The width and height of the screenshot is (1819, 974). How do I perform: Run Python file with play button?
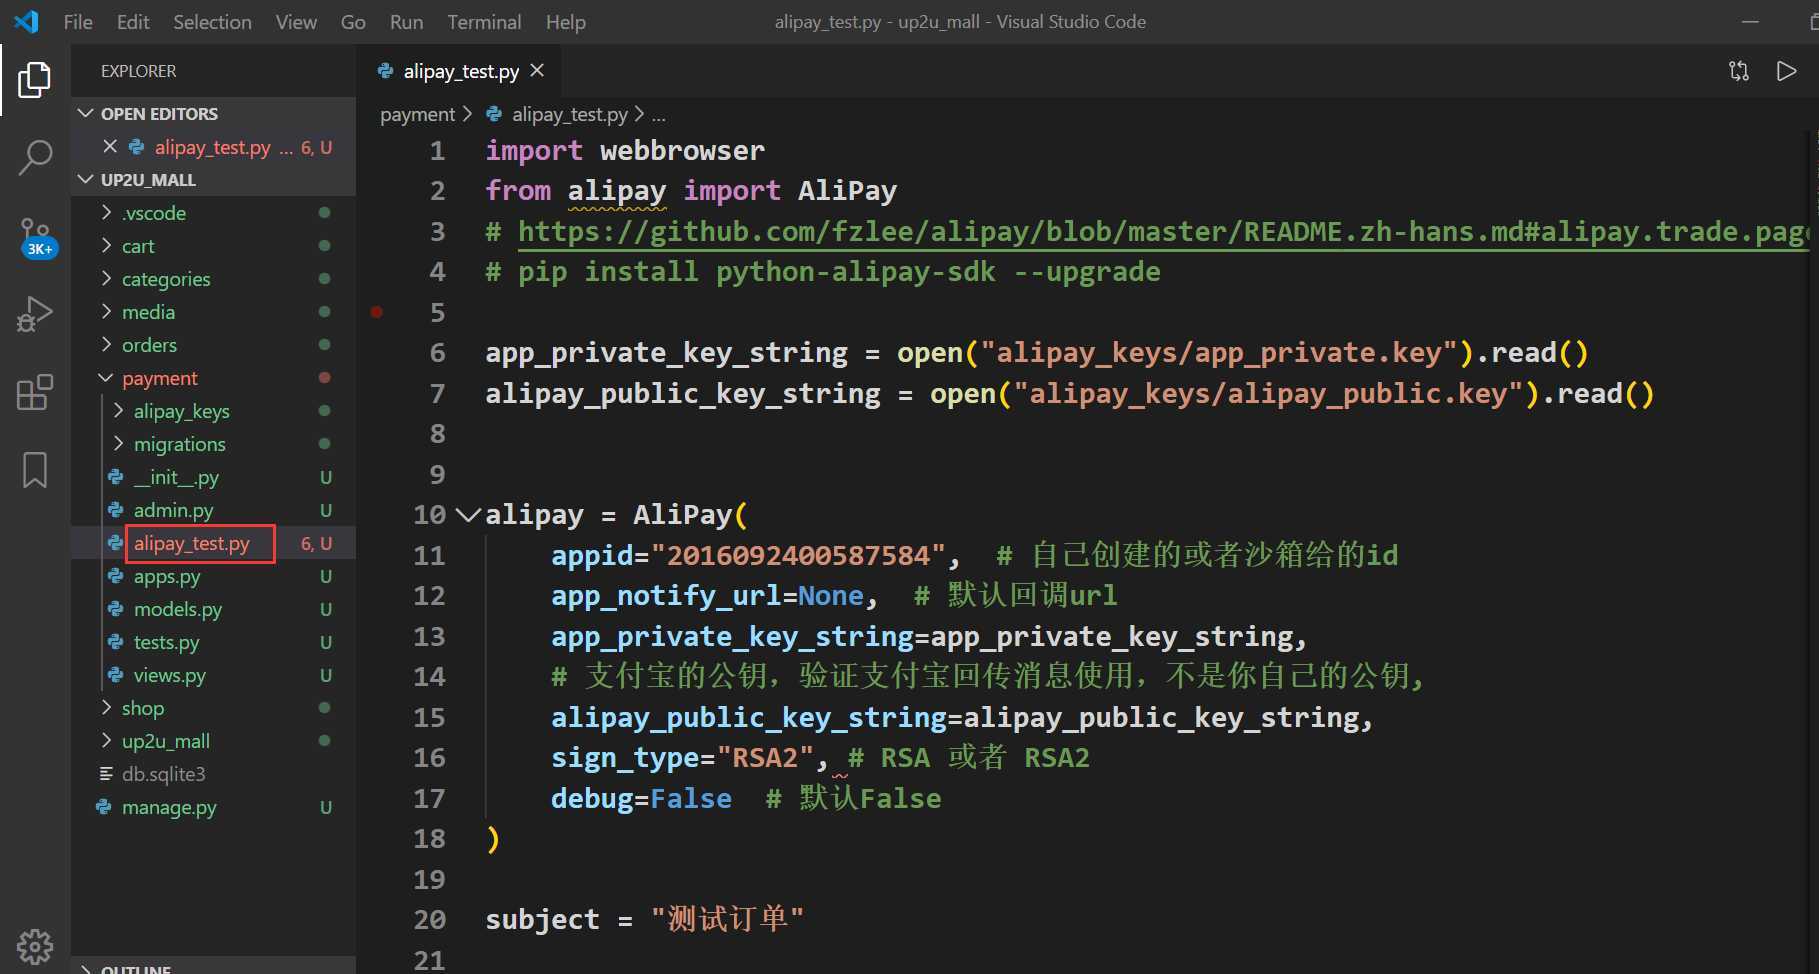click(1786, 71)
